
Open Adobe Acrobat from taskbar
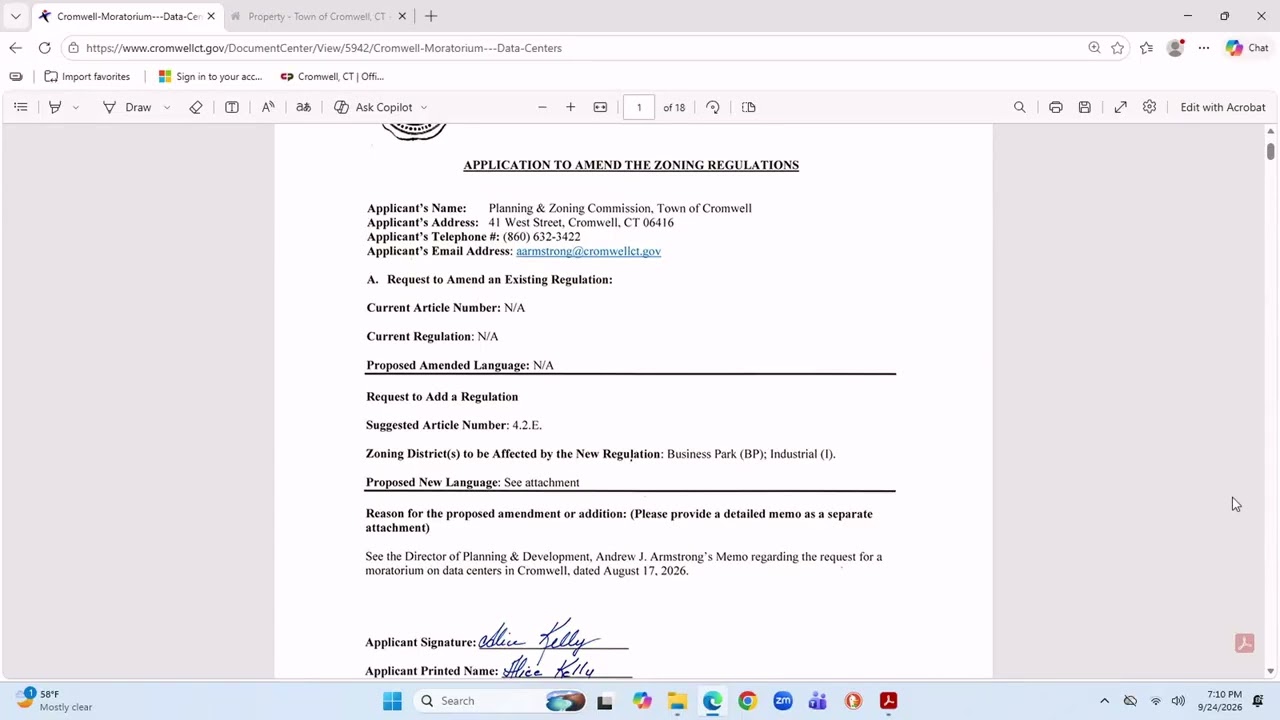888,701
